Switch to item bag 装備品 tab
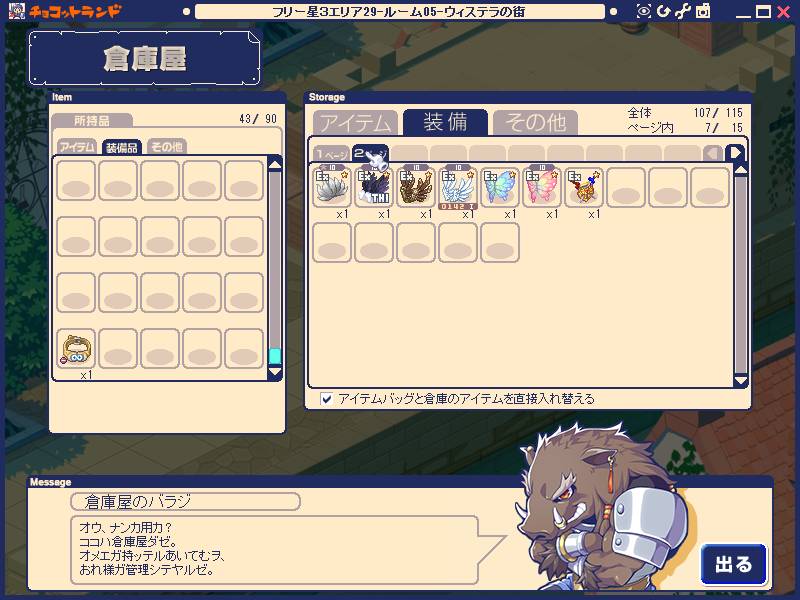 tap(121, 147)
